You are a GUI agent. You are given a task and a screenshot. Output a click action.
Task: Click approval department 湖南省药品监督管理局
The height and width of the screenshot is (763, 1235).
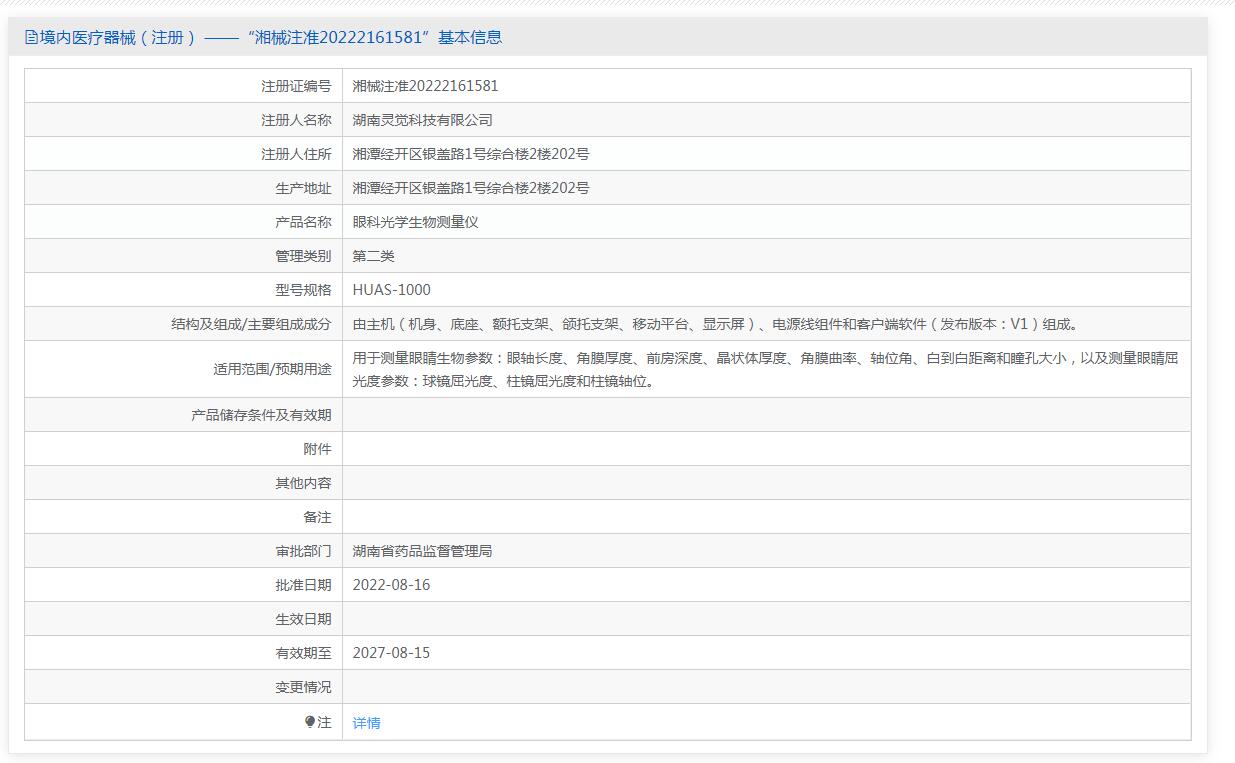click(422, 551)
